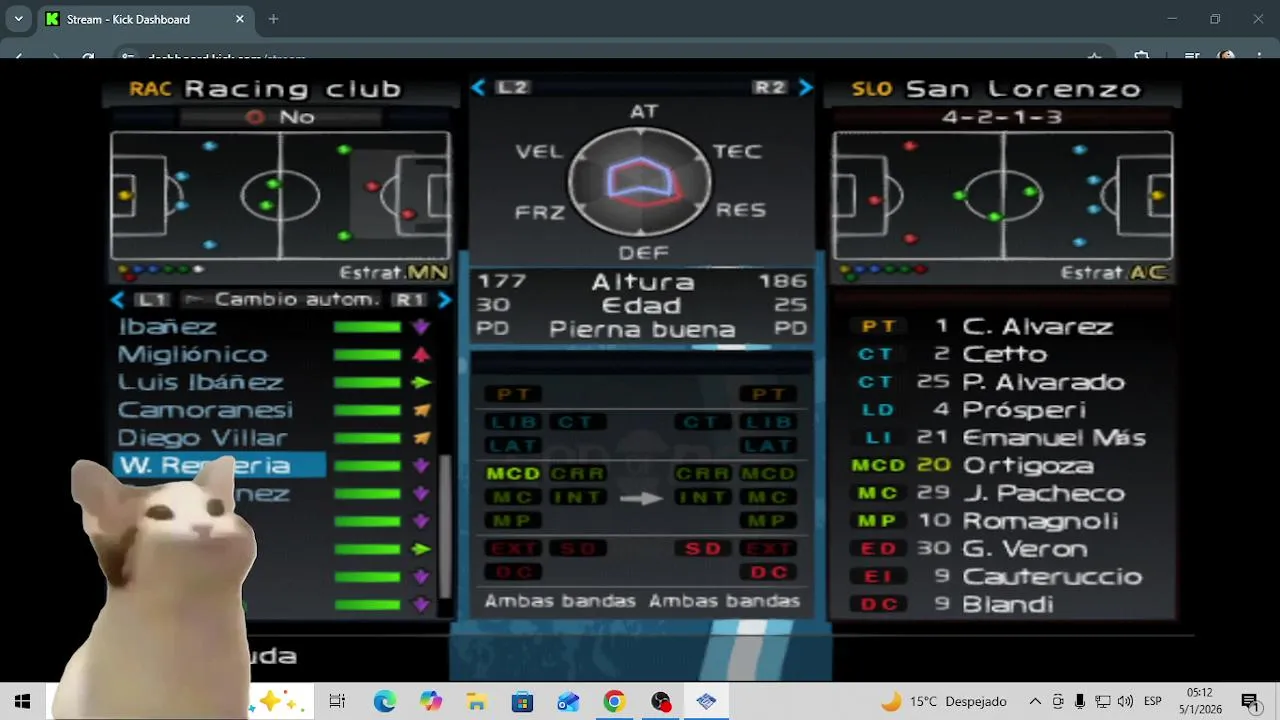Viewport: 1280px width, 720px height.
Task: Click the red up arrow beside Migliónico
Action: pos(421,354)
